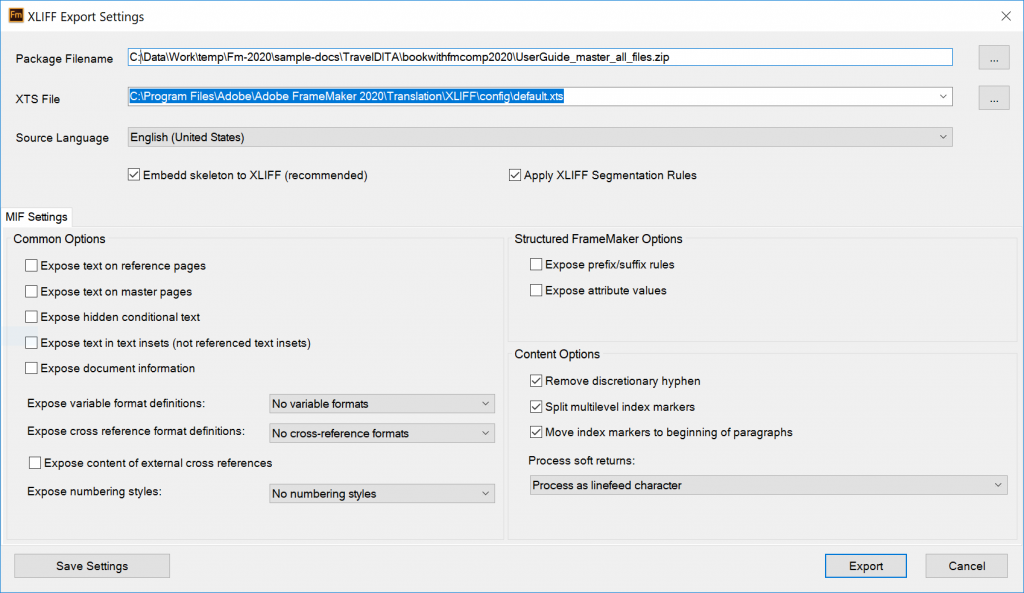
Task: Click the FrameMaker icon in the title bar
Action: 16,16
